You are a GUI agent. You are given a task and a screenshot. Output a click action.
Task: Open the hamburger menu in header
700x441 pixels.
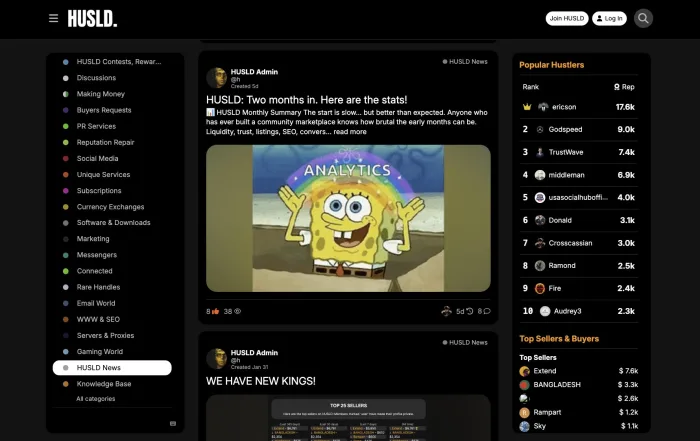point(54,18)
